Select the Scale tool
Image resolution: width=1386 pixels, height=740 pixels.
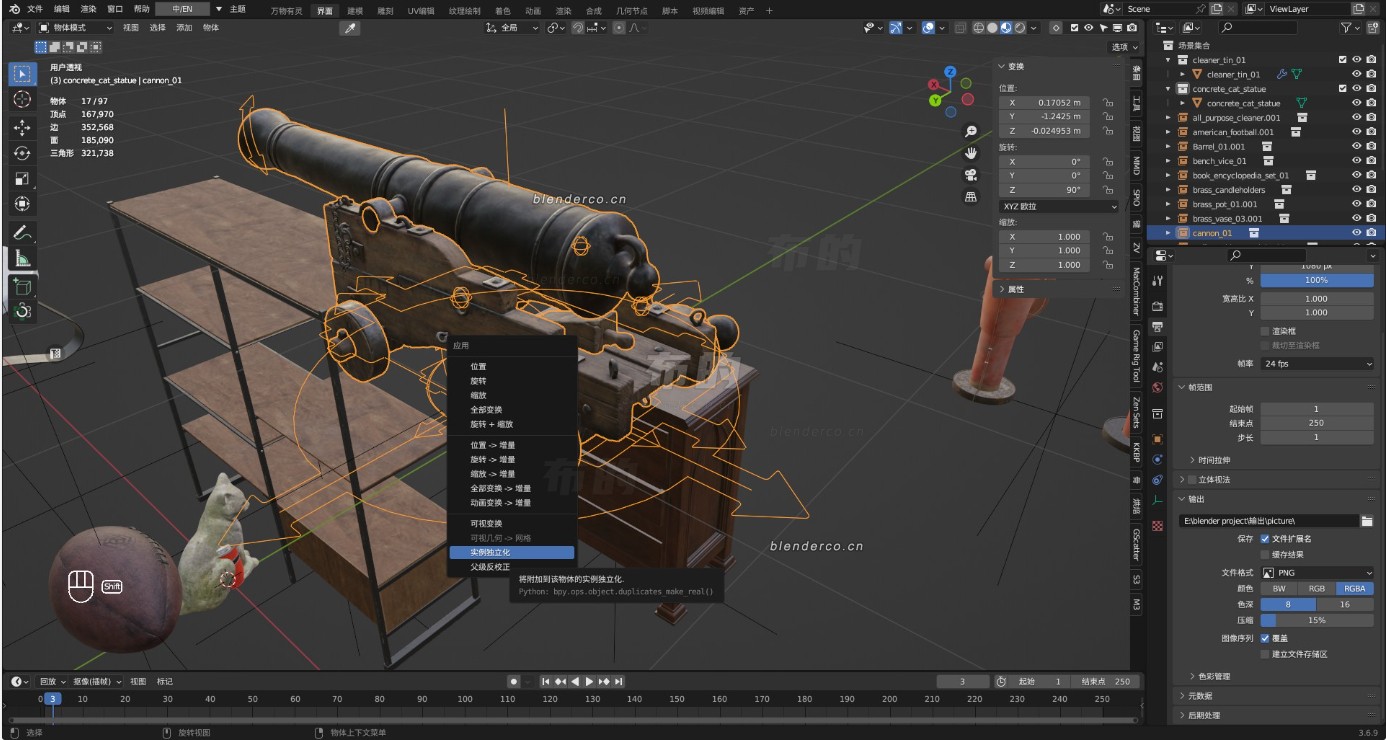[22, 179]
